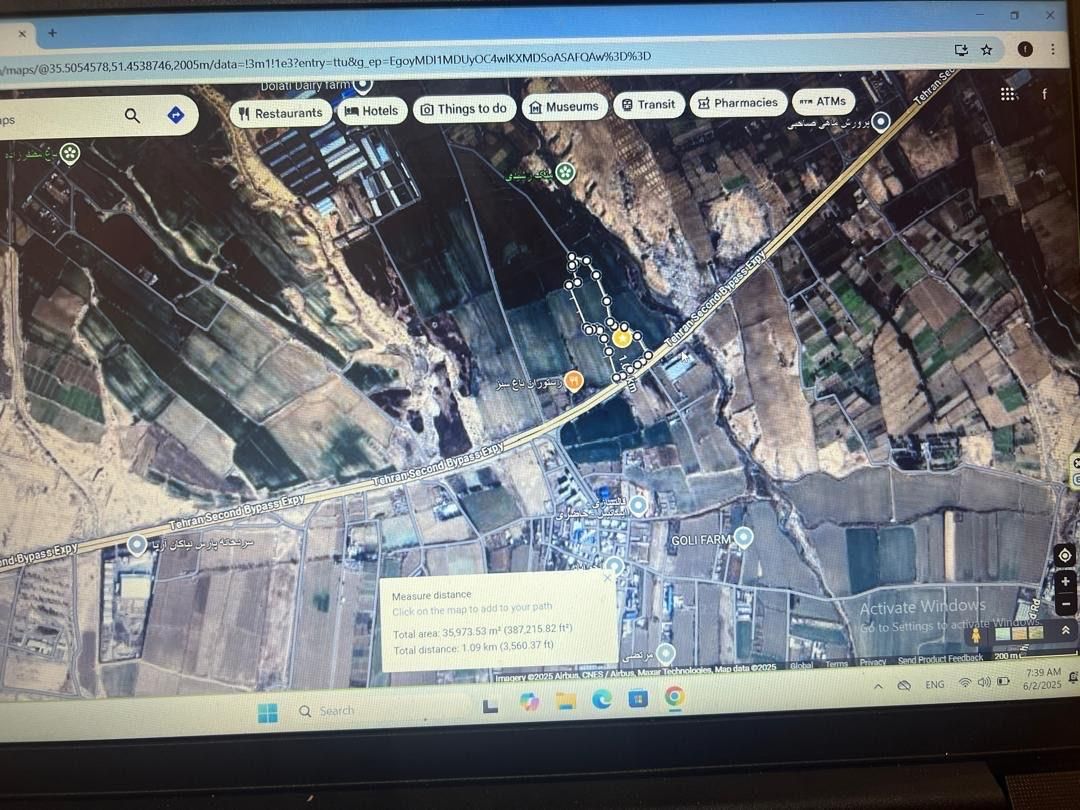Viewport: 1080px width, 810px height.
Task: Open the orange restaurant marker near the expressway
Action: (574, 380)
